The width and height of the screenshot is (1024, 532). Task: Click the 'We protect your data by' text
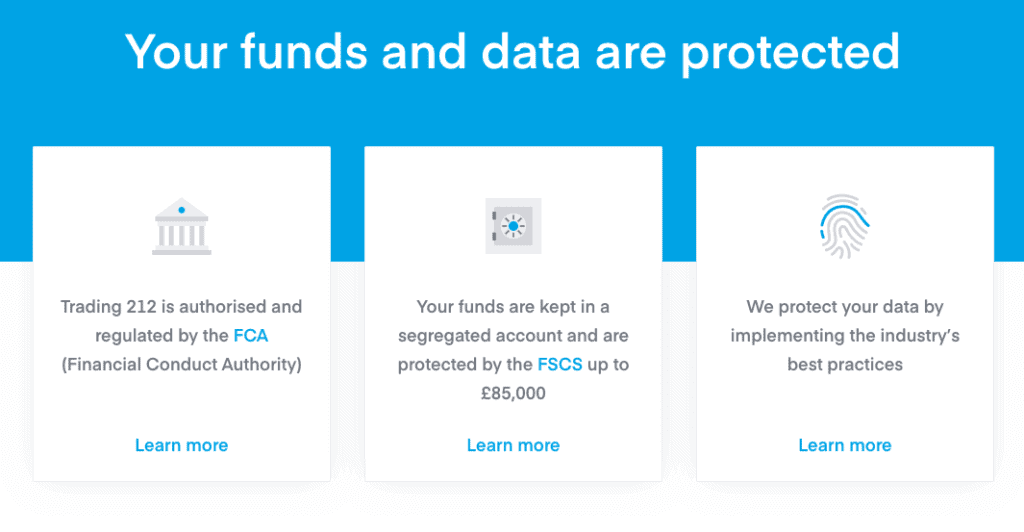(x=845, y=307)
